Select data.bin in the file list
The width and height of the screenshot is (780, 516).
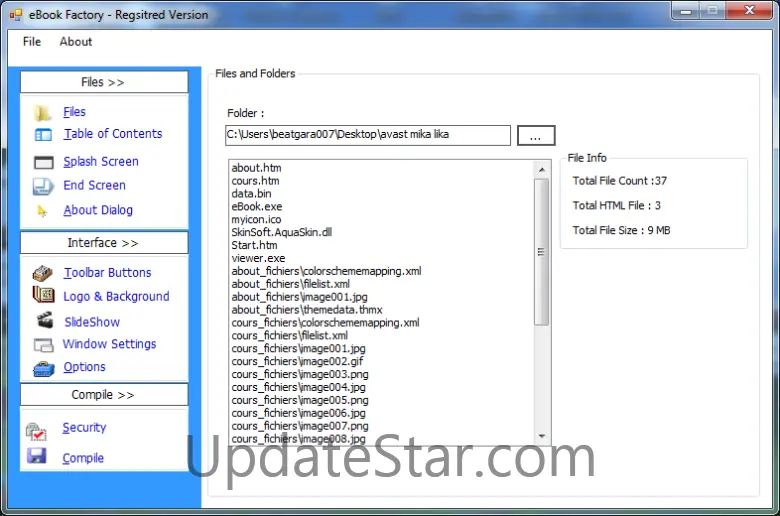[x=251, y=194]
